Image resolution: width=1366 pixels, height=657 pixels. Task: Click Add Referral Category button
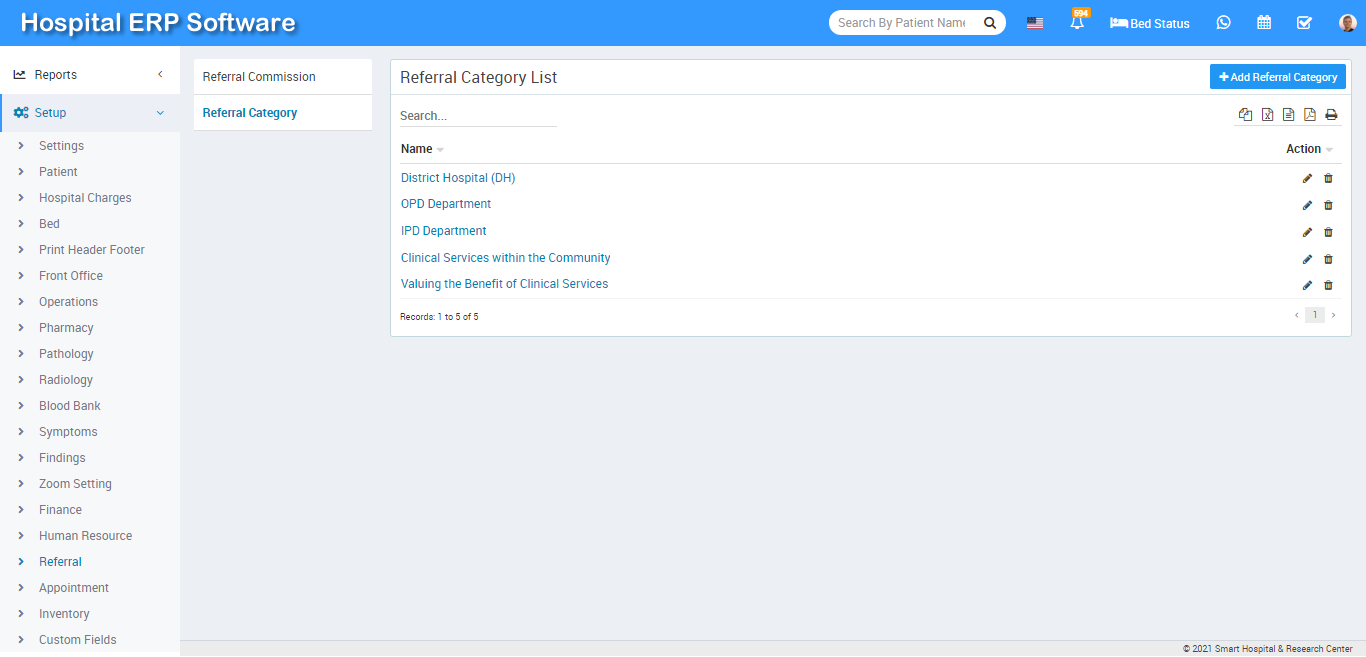tap(1277, 77)
